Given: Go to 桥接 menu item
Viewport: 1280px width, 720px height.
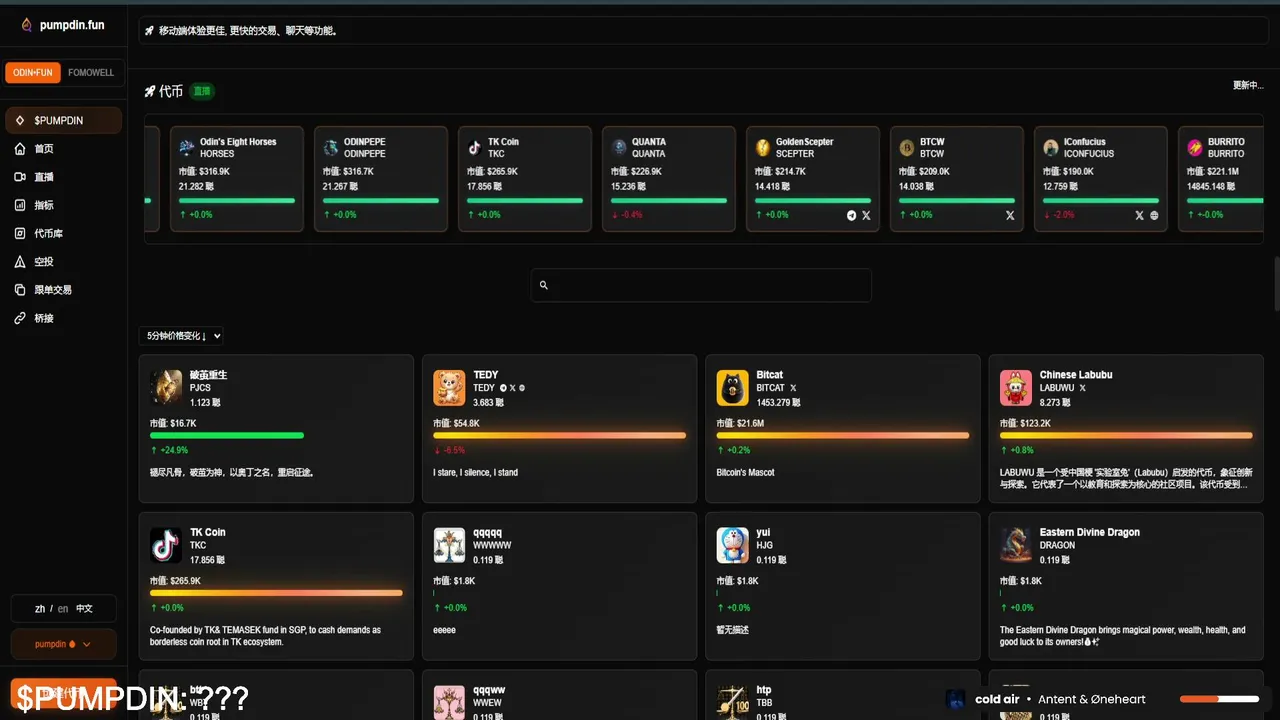Looking at the screenshot, I should point(63,318).
